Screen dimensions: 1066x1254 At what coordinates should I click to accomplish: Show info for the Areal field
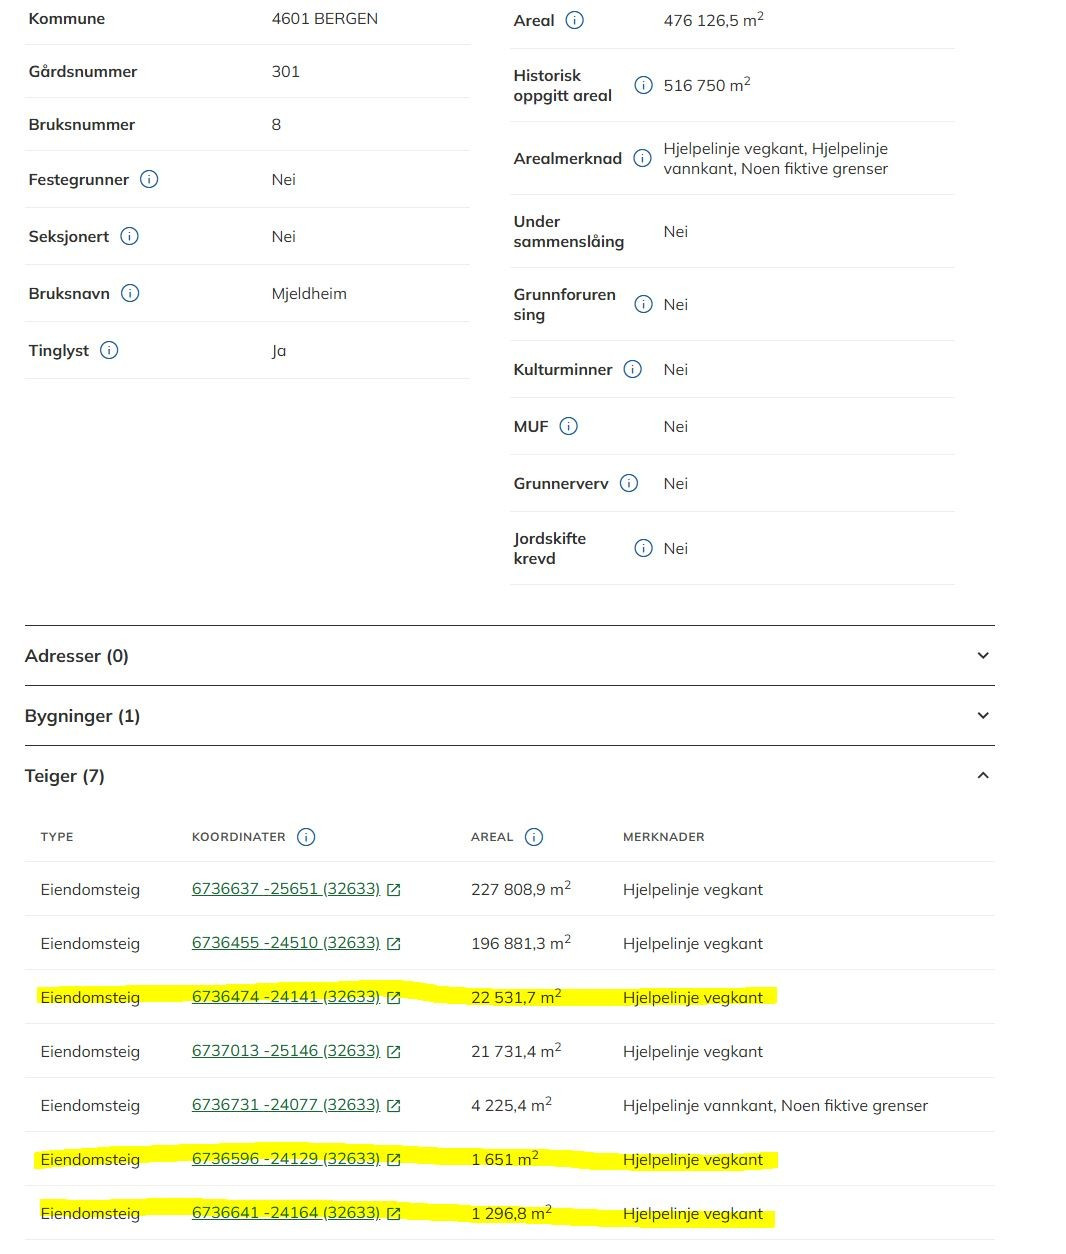coord(575,20)
